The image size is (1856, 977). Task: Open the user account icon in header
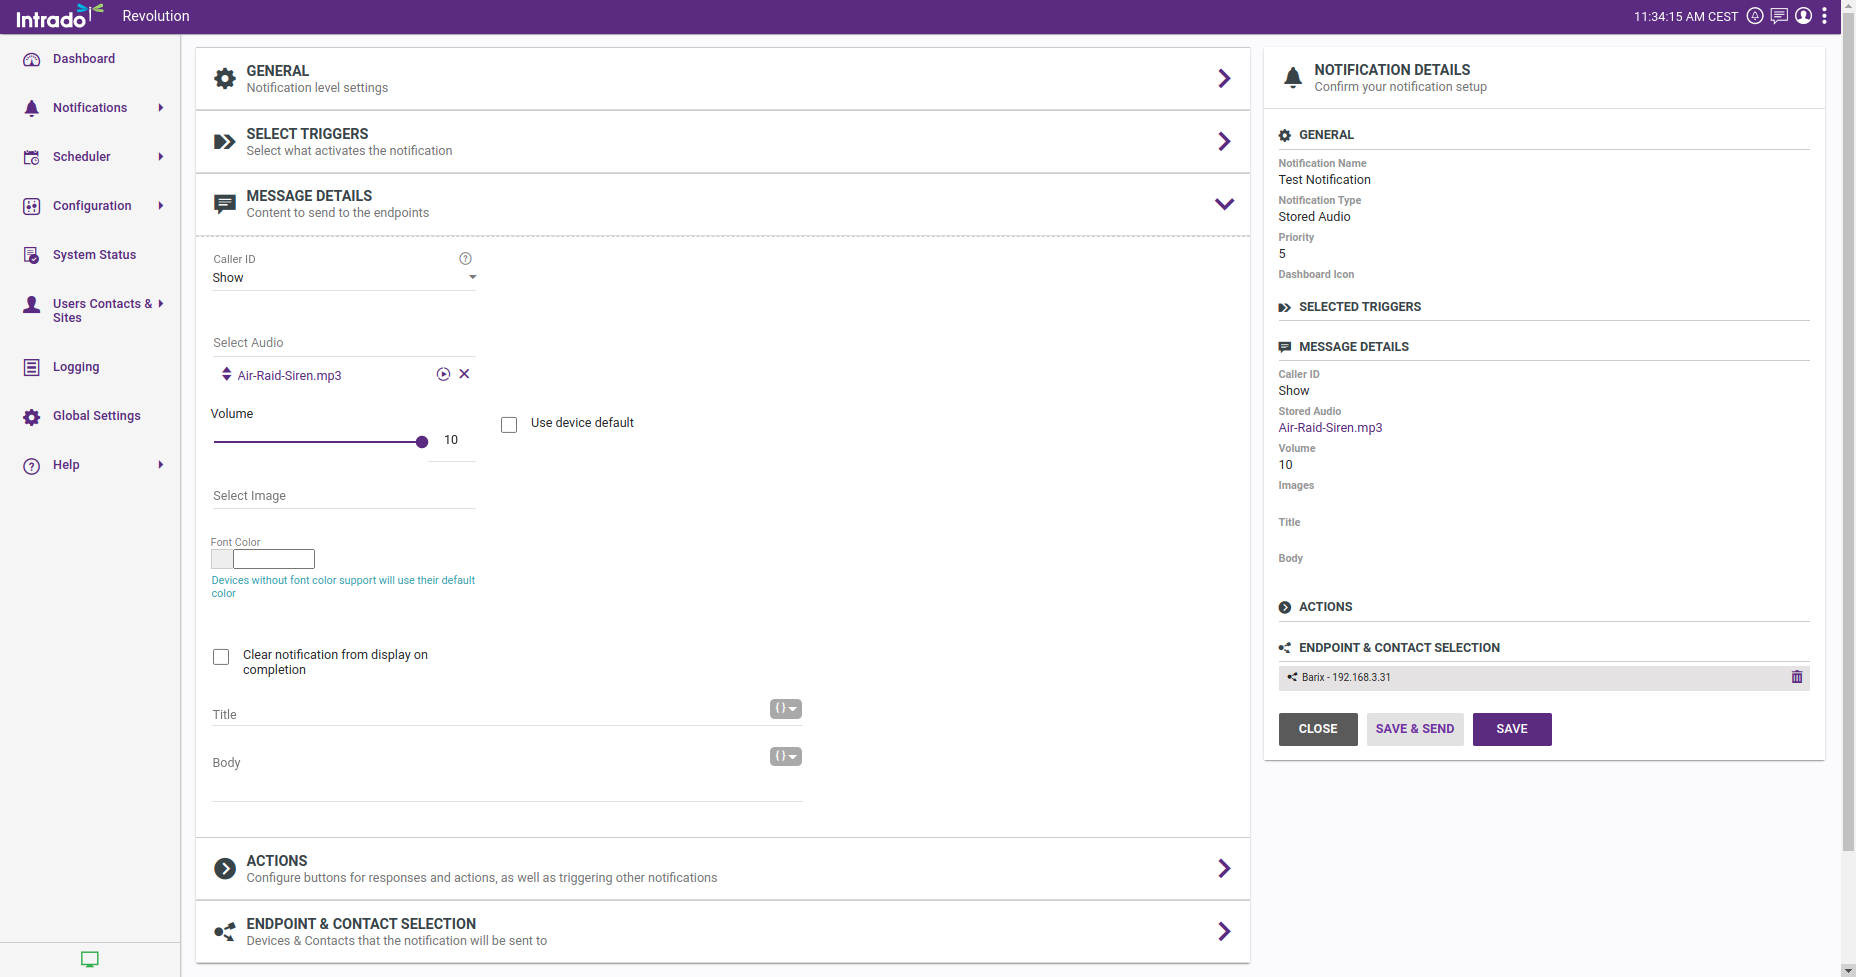(x=1803, y=16)
